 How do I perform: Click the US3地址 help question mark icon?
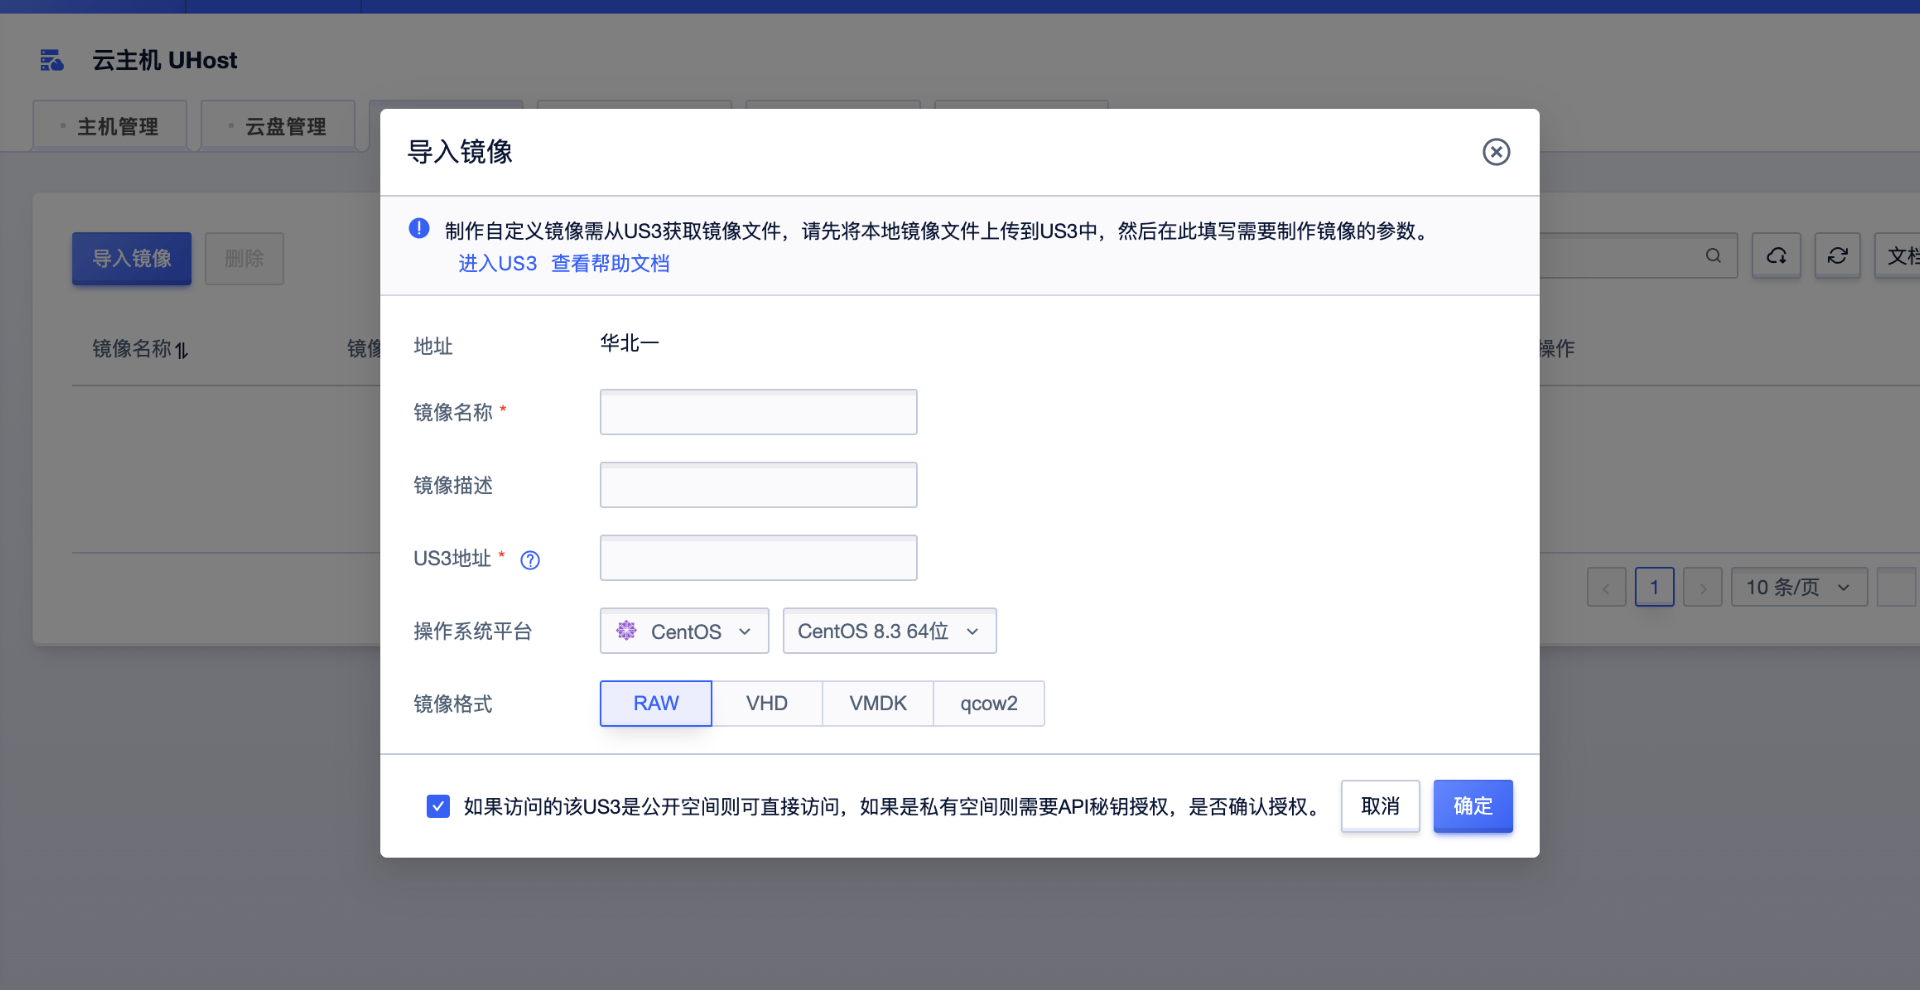pos(530,560)
